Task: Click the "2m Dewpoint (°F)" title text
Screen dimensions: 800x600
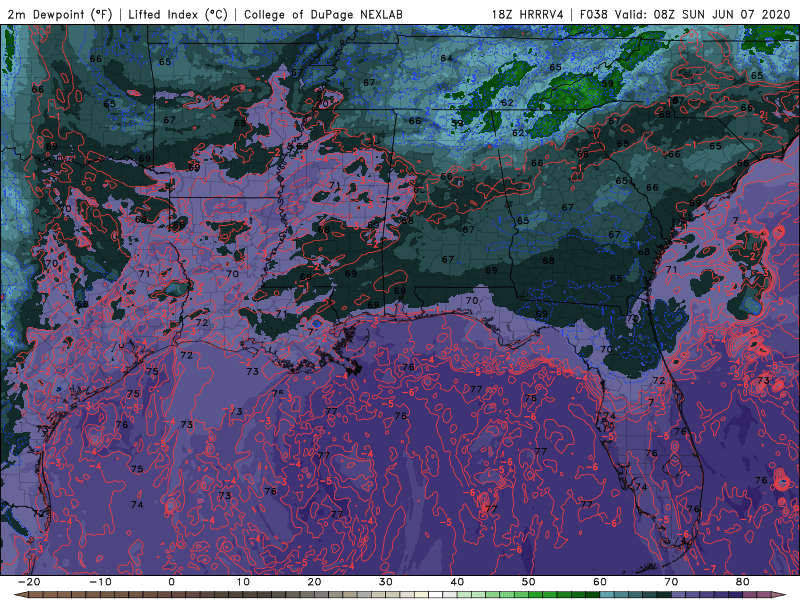Action: point(60,14)
